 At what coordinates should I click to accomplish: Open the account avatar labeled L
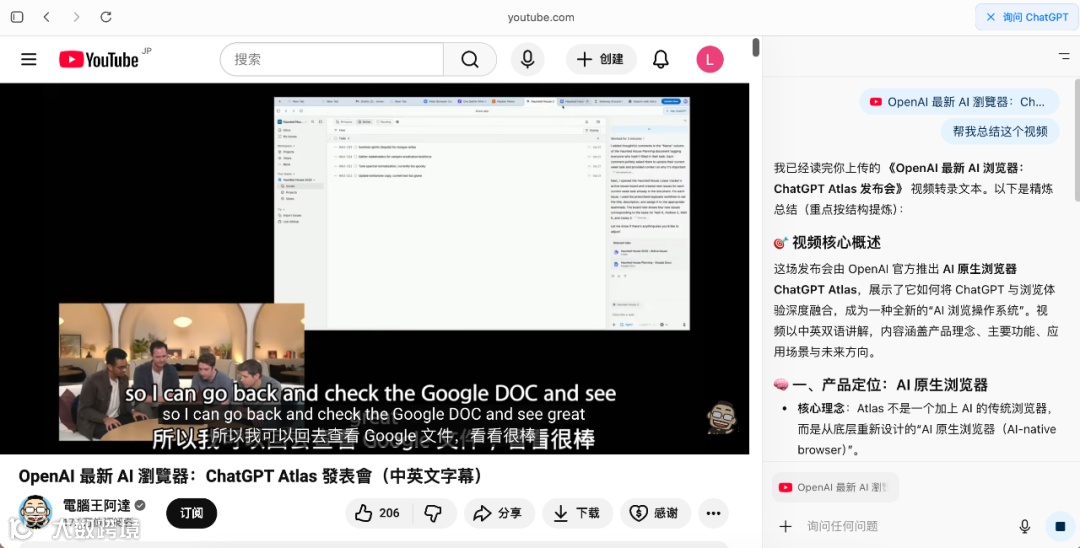point(710,59)
